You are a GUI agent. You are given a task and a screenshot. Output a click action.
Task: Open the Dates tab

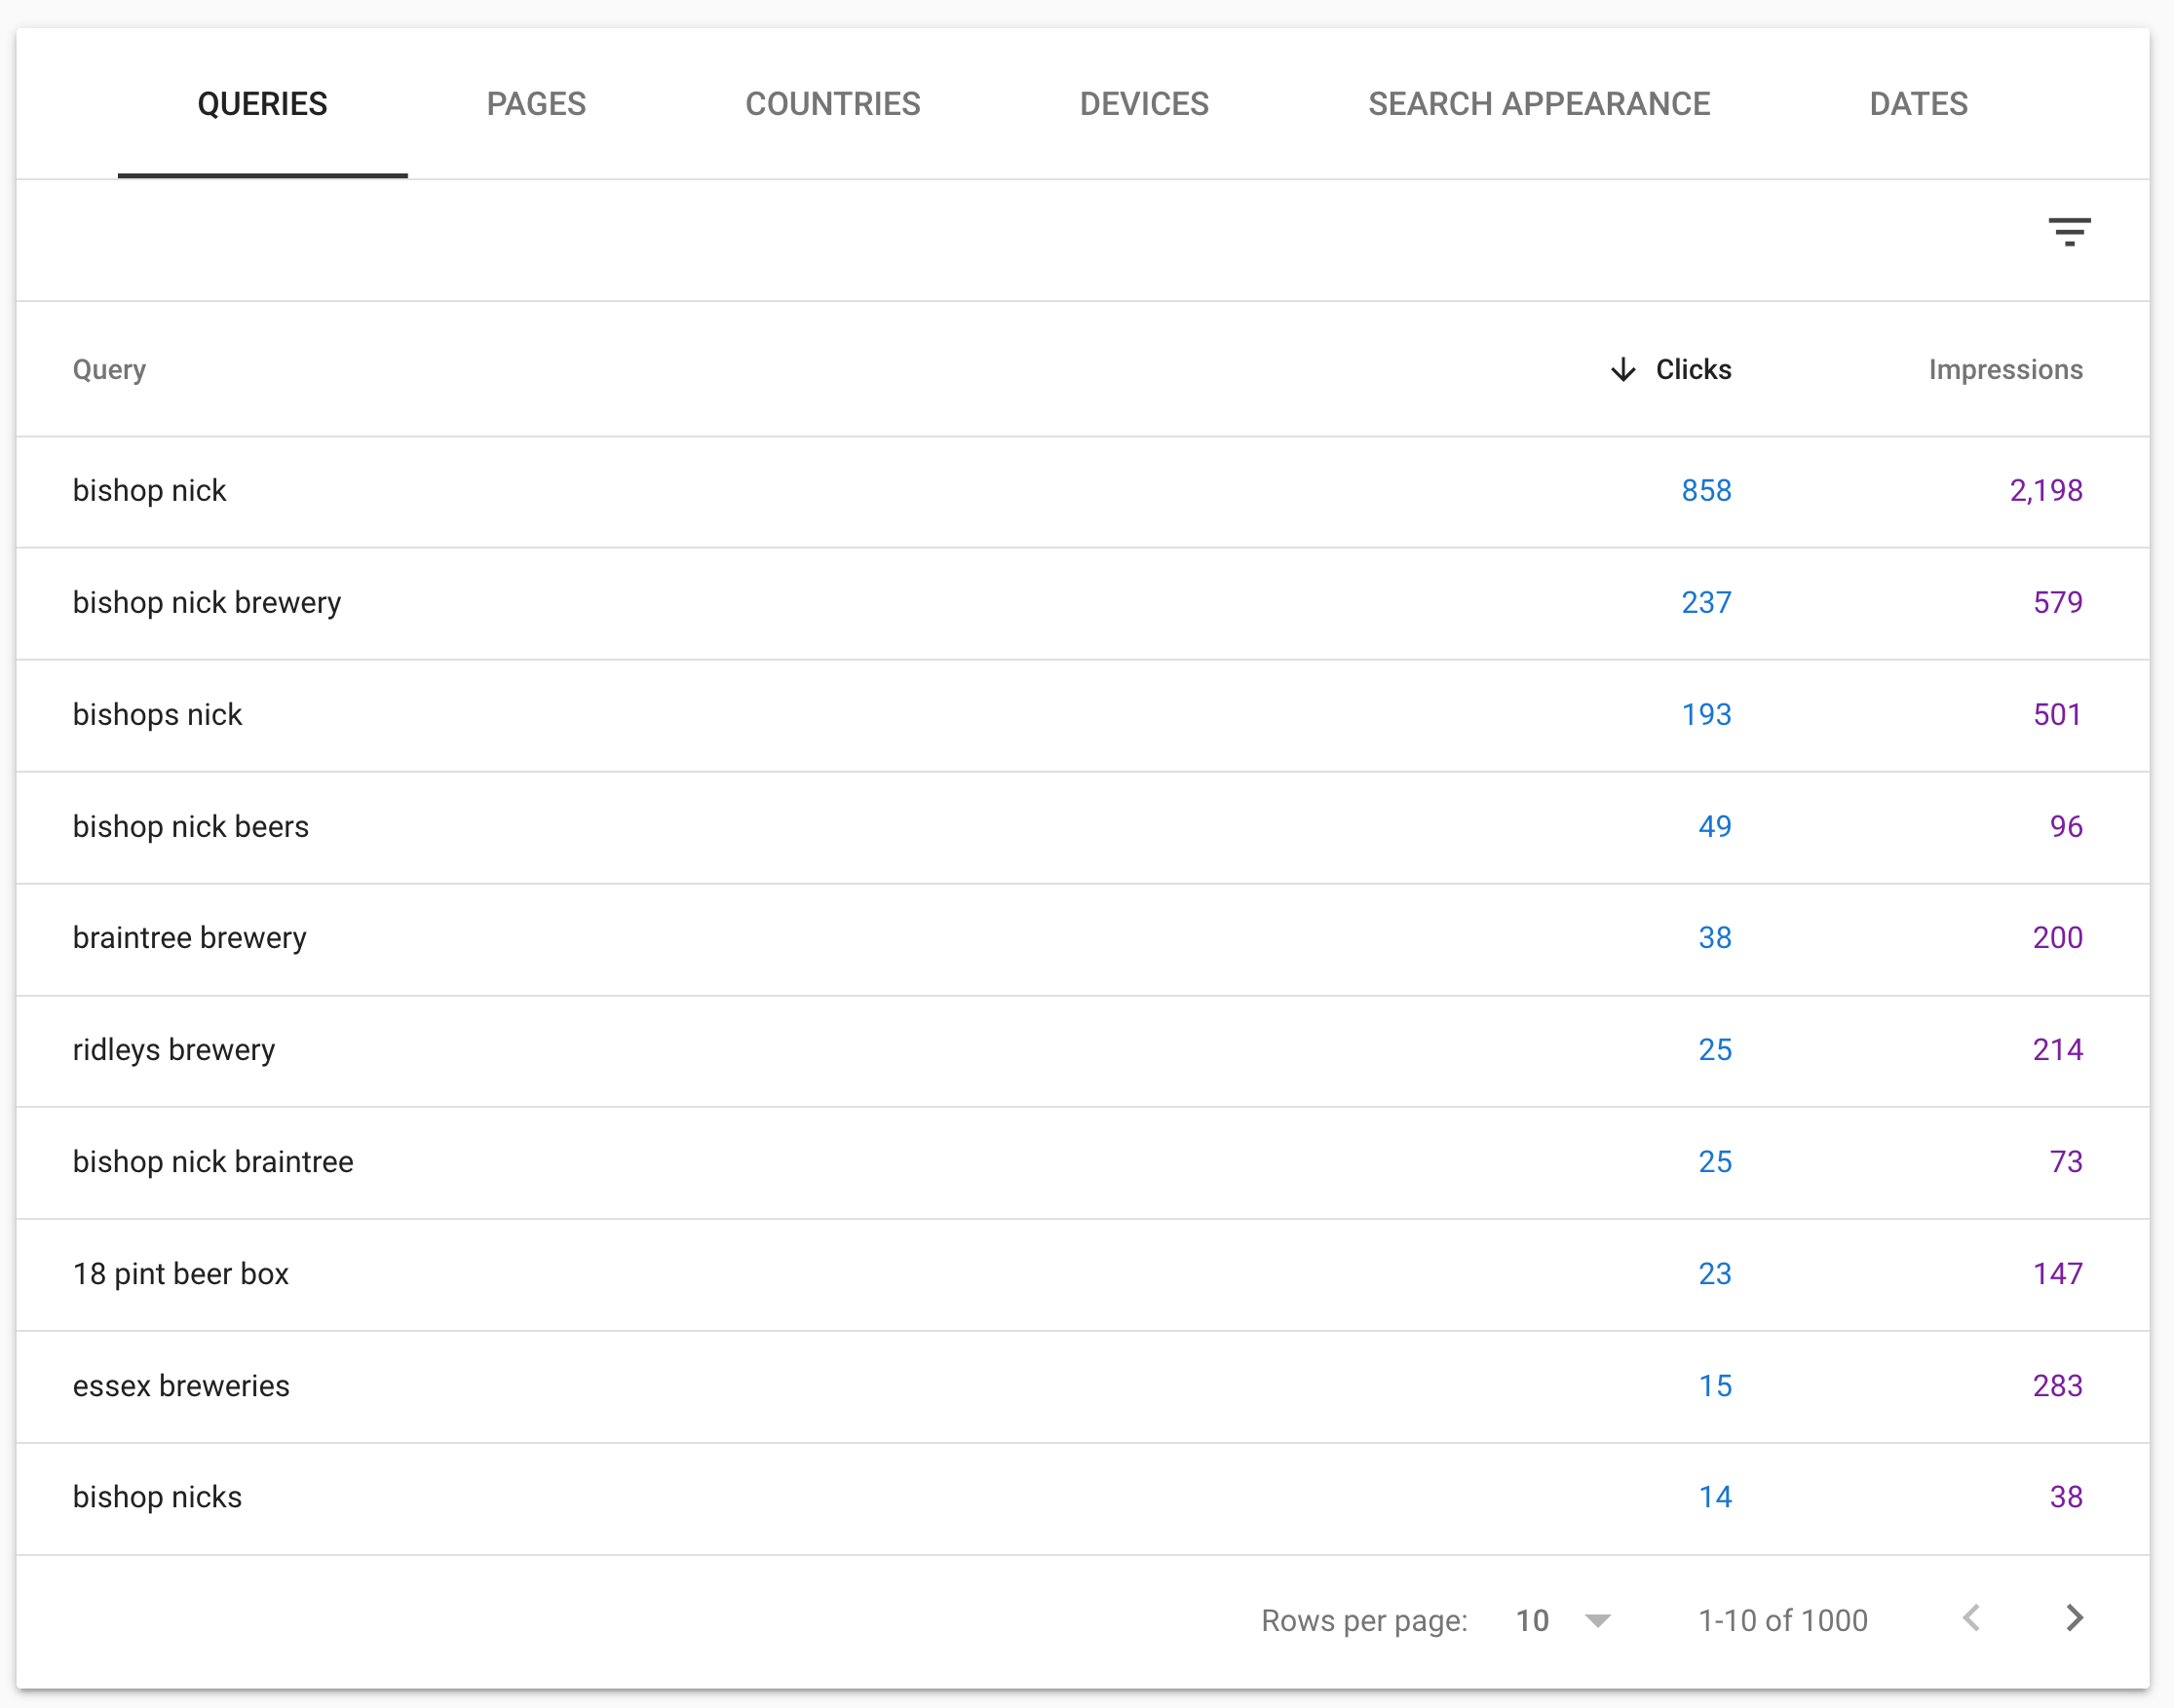tap(1918, 104)
